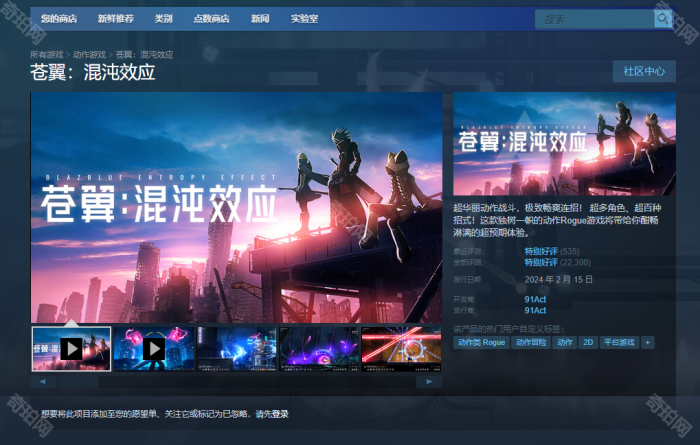700x445 pixels.
Task: Click the 请先登录 login link
Action: (272, 414)
